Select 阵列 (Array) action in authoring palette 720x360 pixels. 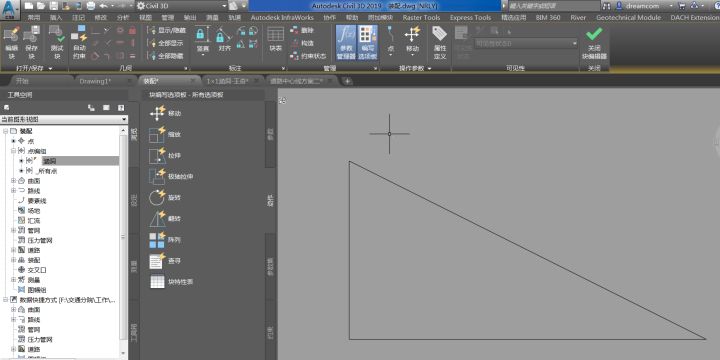coord(165,240)
